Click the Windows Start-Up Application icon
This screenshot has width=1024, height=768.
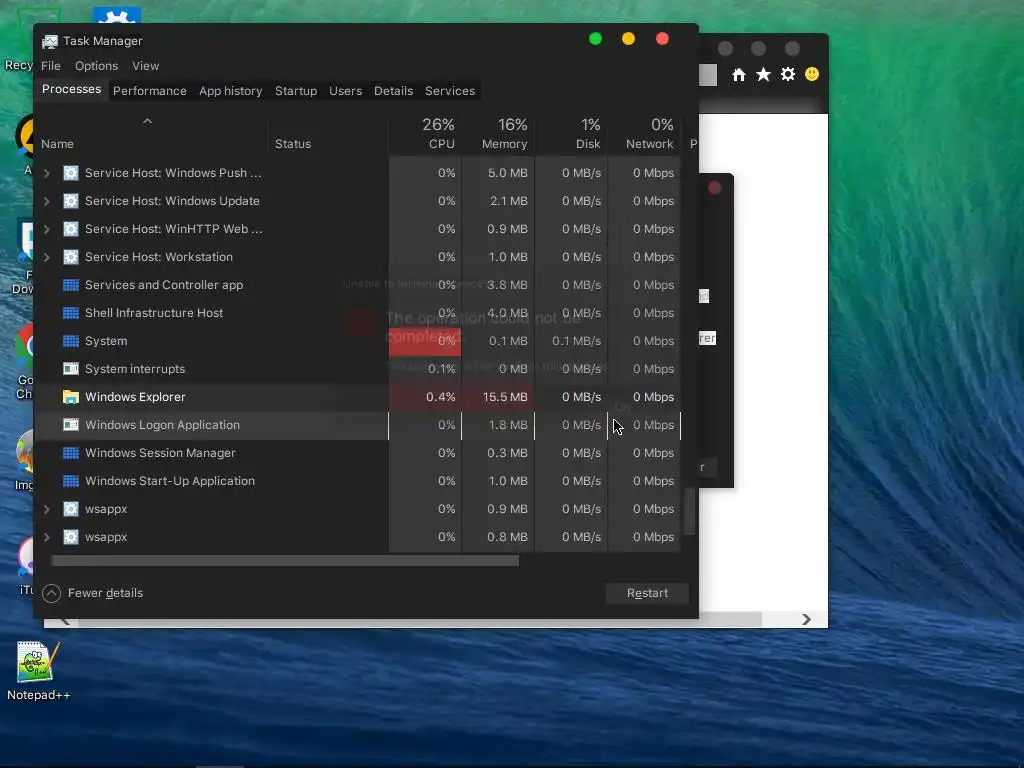71,481
